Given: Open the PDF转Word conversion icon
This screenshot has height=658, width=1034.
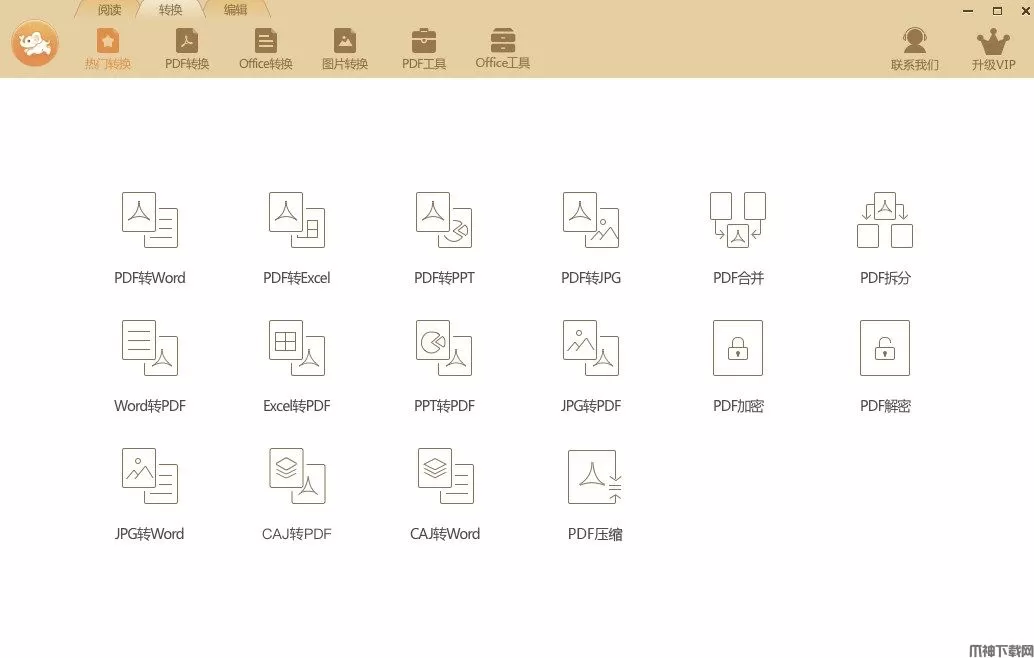Looking at the screenshot, I should 150,220.
